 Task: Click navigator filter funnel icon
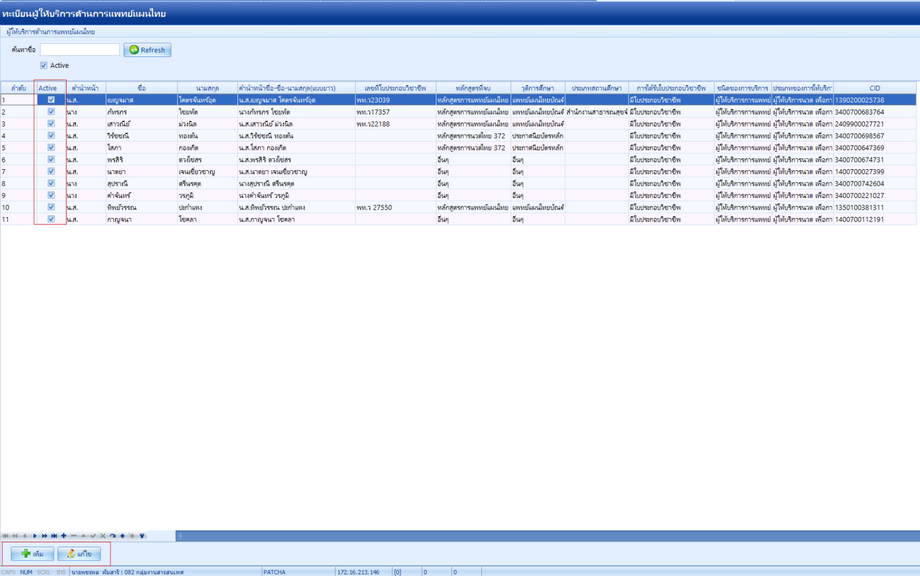pos(142,536)
